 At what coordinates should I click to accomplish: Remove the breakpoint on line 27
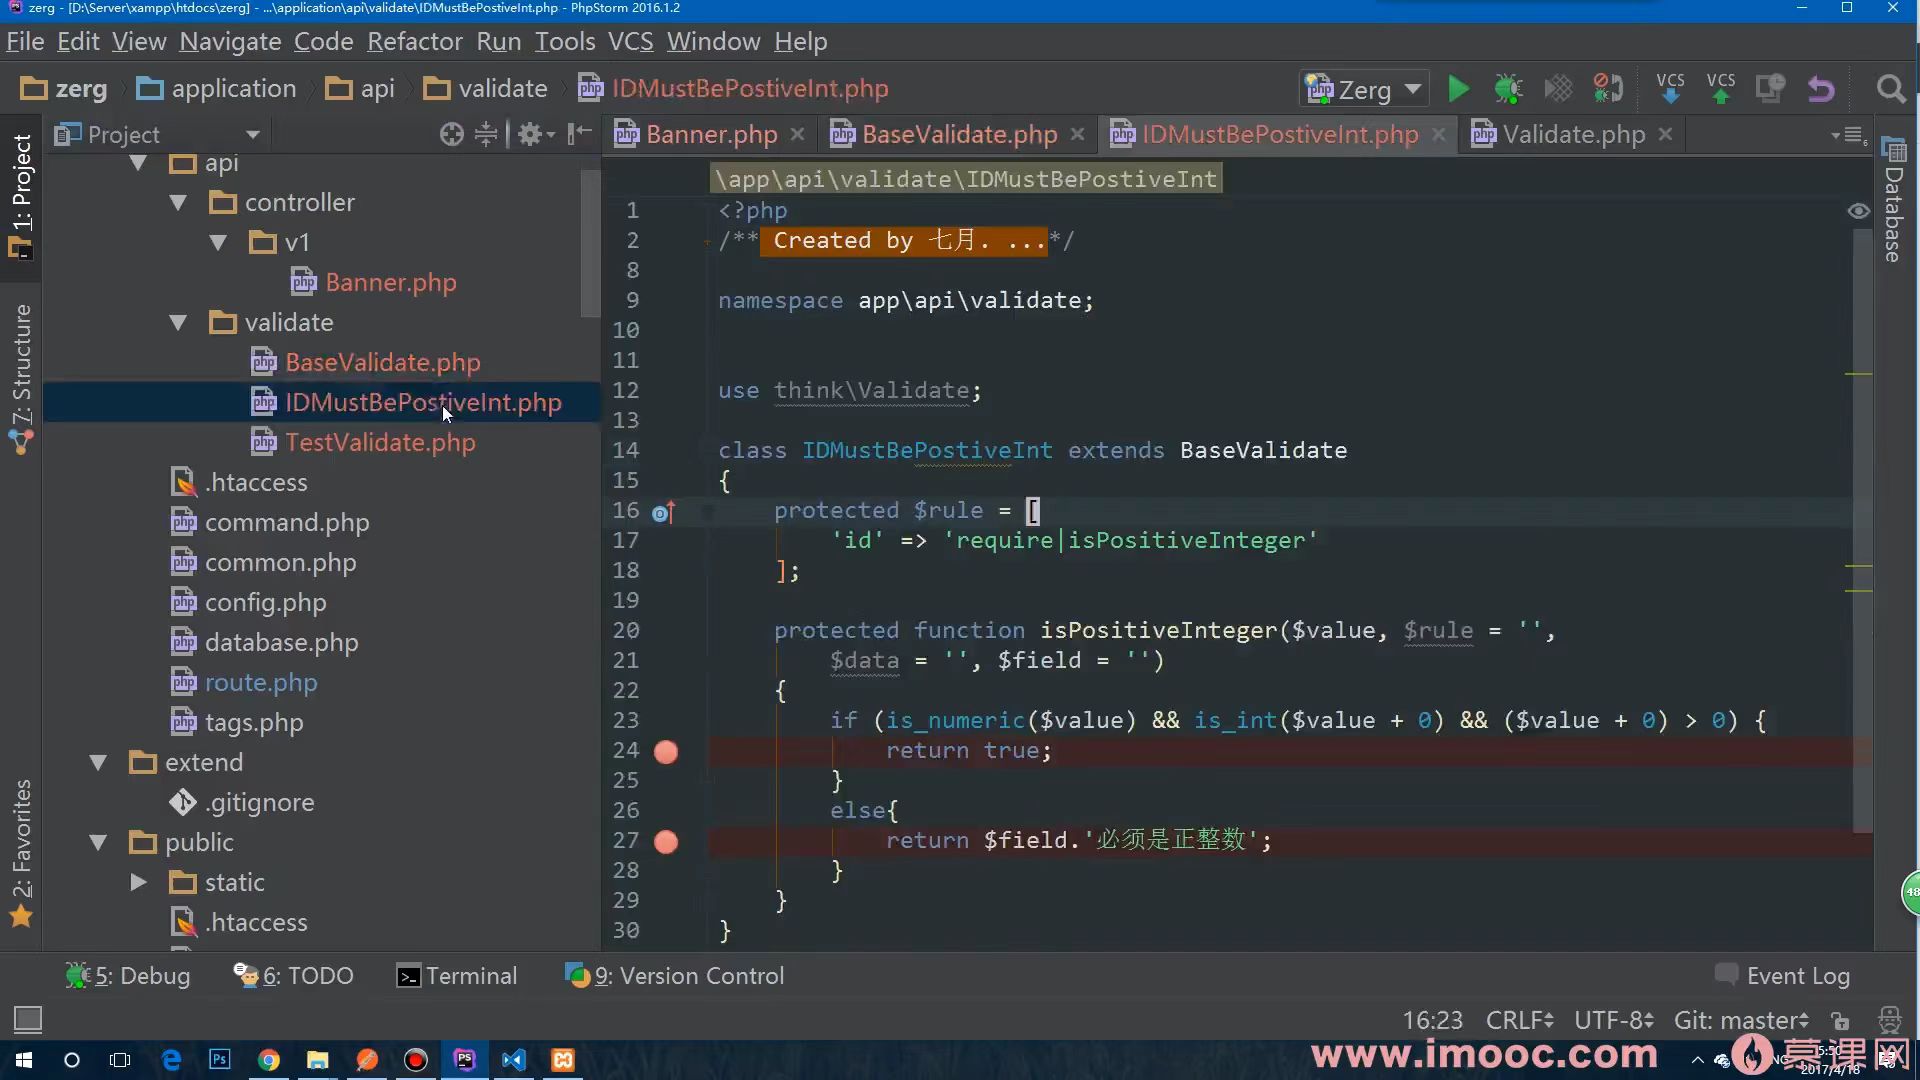point(666,842)
